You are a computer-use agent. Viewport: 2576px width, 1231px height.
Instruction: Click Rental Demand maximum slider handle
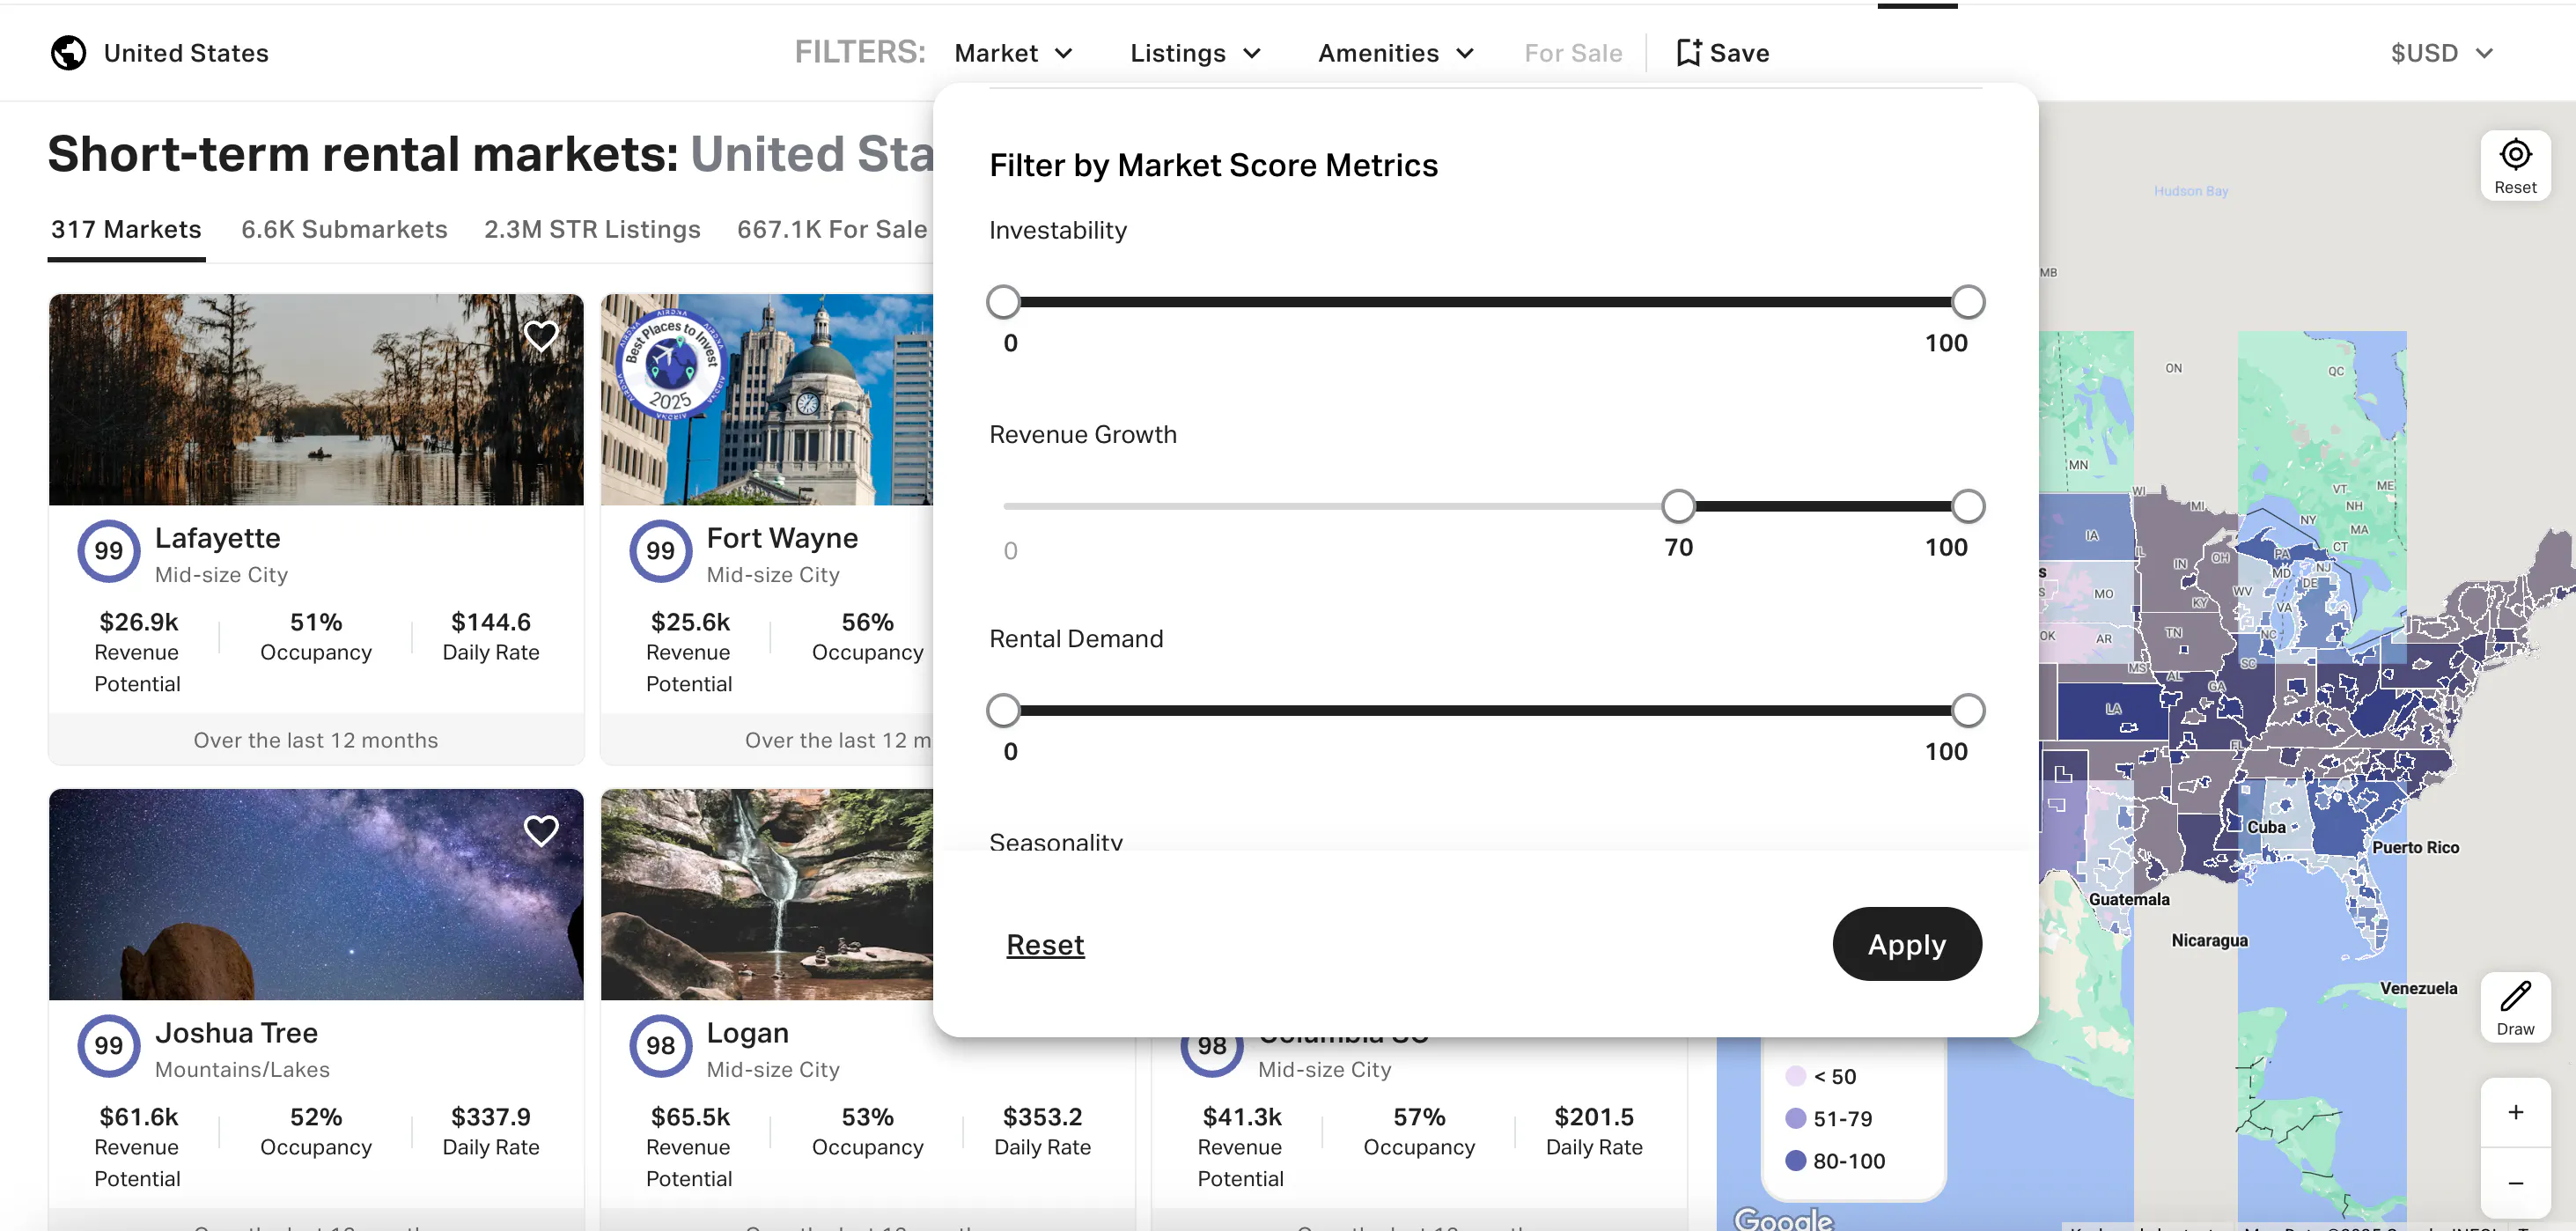pyautogui.click(x=1967, y=711)
